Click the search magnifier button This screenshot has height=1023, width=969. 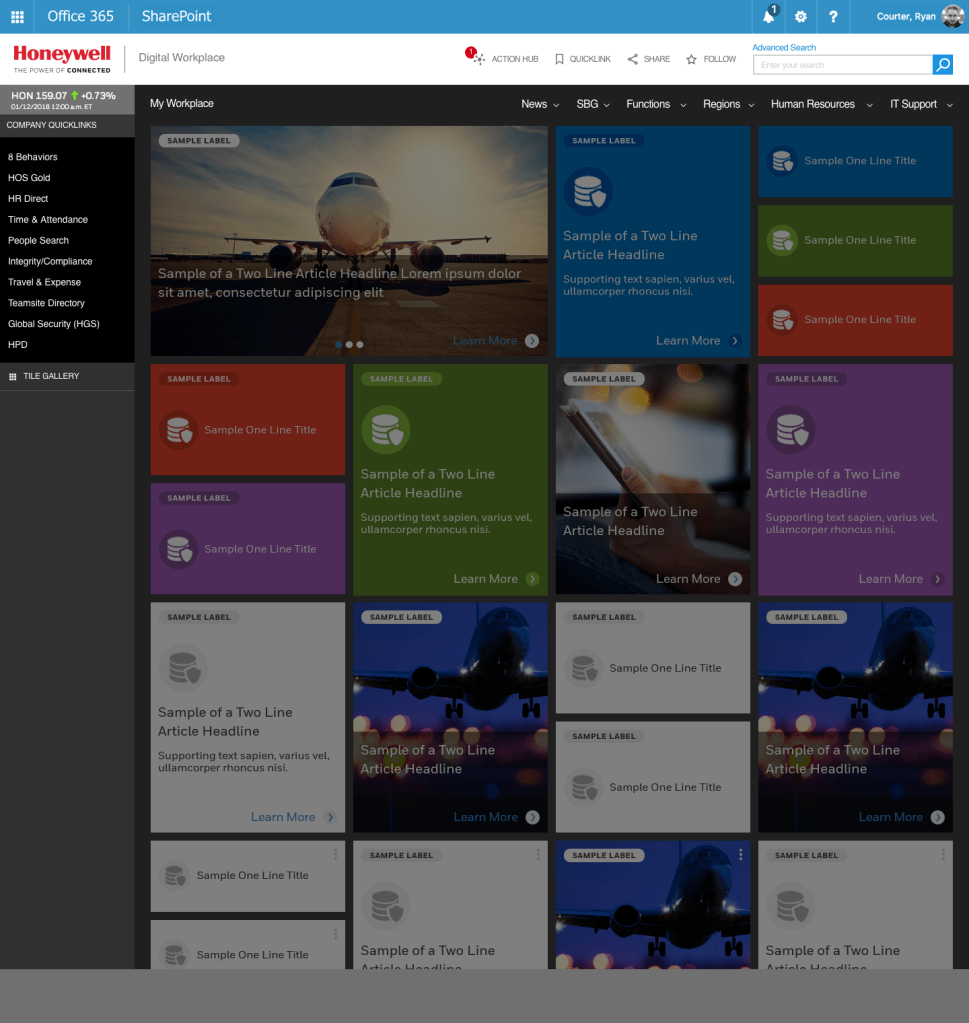click(942, 65)
